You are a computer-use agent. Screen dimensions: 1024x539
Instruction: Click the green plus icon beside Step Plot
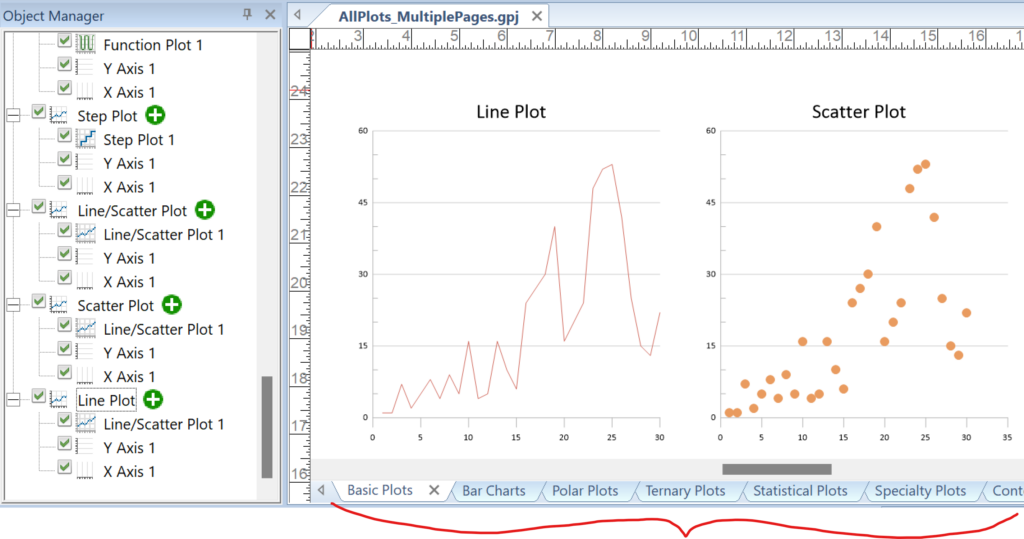[x=155, y=116]
